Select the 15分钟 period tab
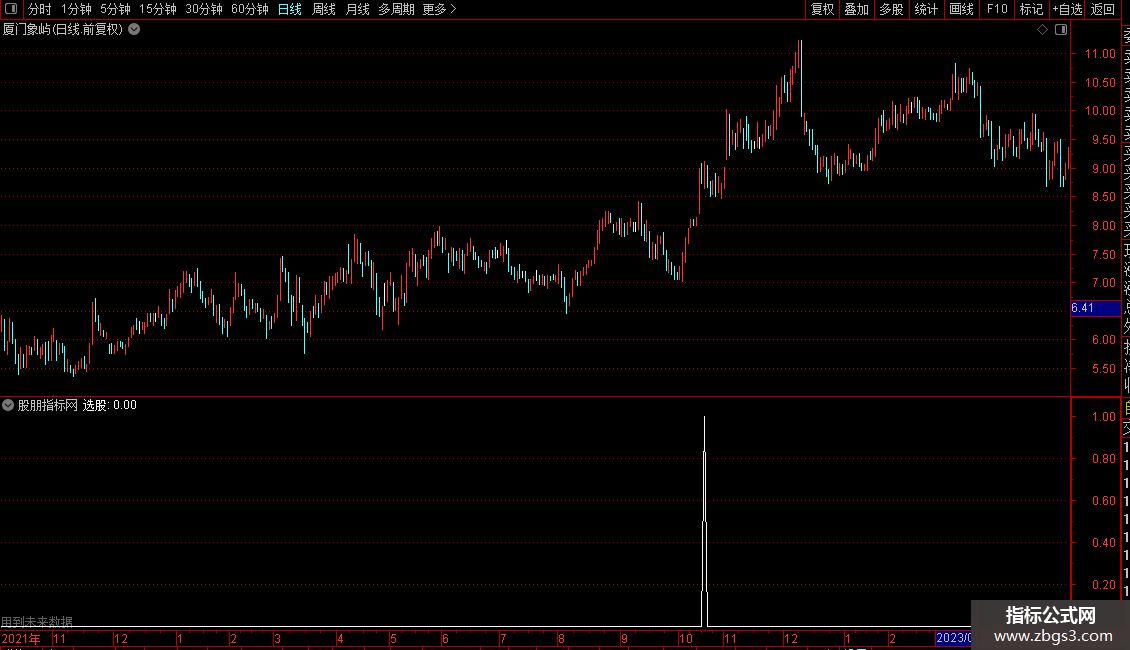 click(157, 9)
